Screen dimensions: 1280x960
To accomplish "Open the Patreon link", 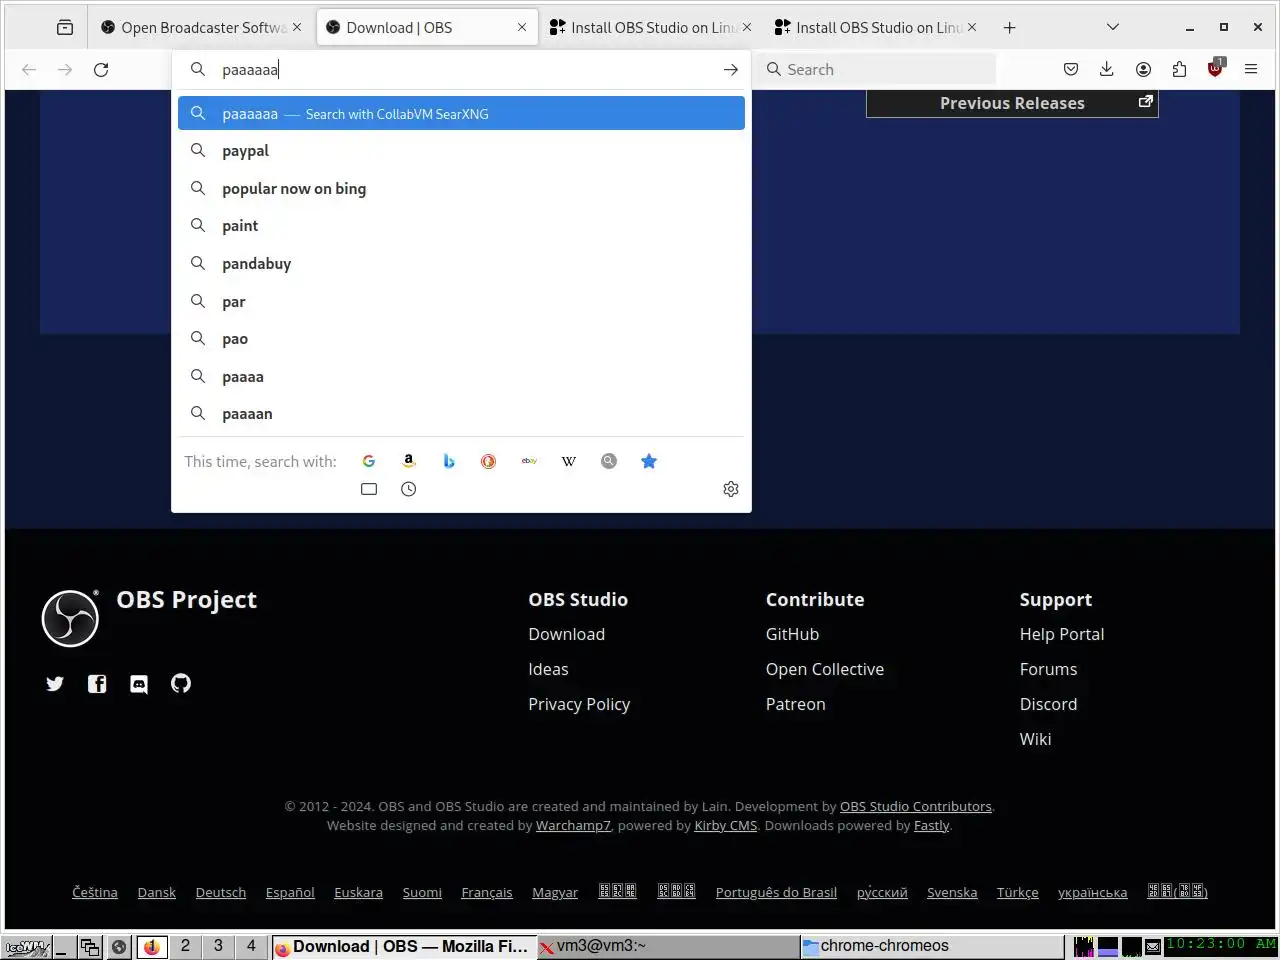I will click(796, 704).
